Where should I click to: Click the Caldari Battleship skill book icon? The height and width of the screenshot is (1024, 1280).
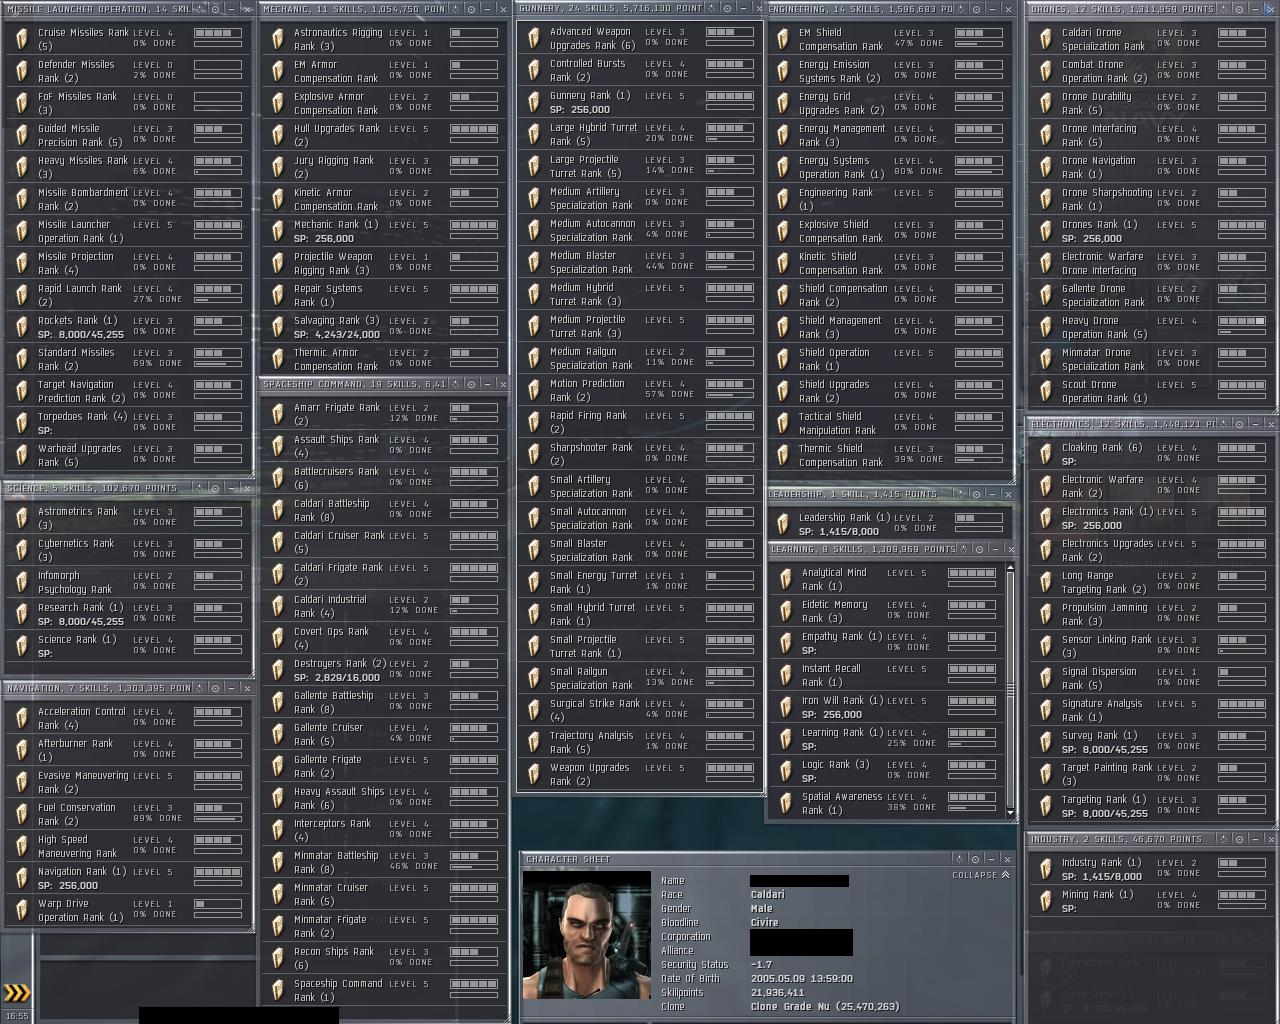tap(278, 510)
